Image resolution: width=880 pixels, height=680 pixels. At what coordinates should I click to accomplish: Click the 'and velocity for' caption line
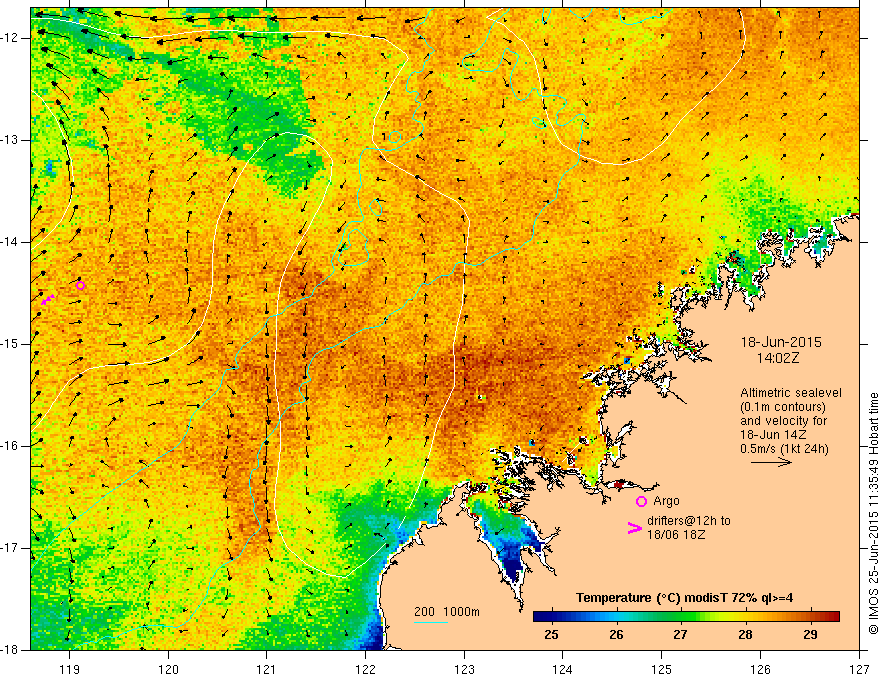[x=783, y=421]
